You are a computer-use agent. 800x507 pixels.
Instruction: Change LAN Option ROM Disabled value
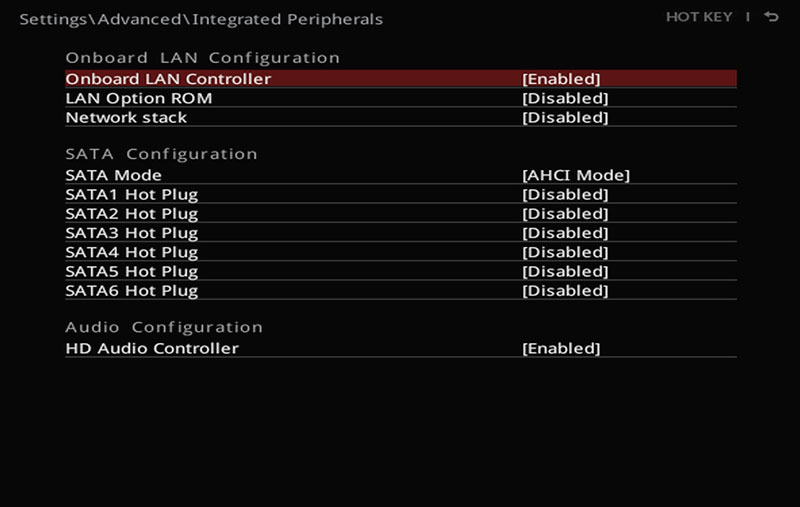(x=565, y=98)
